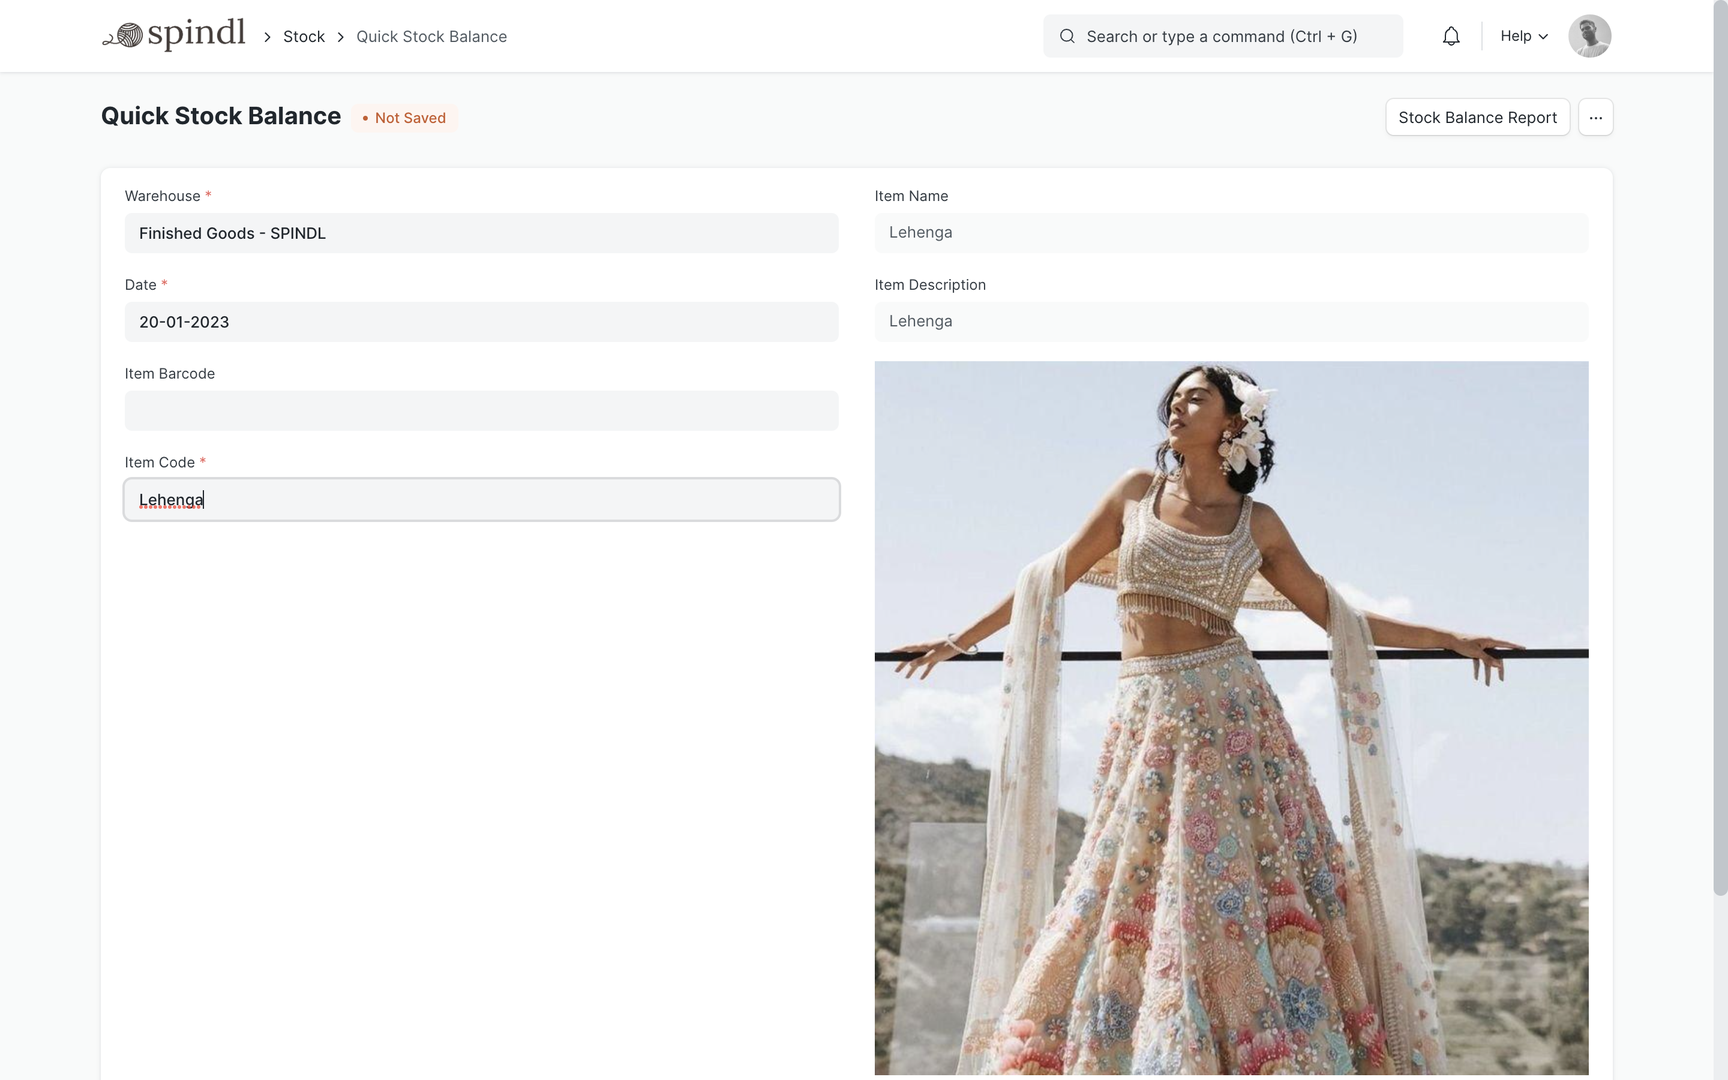Click the Item Code label
Image resolution: width=1728 pixels, height=1080 pixels.
(160, 462)
